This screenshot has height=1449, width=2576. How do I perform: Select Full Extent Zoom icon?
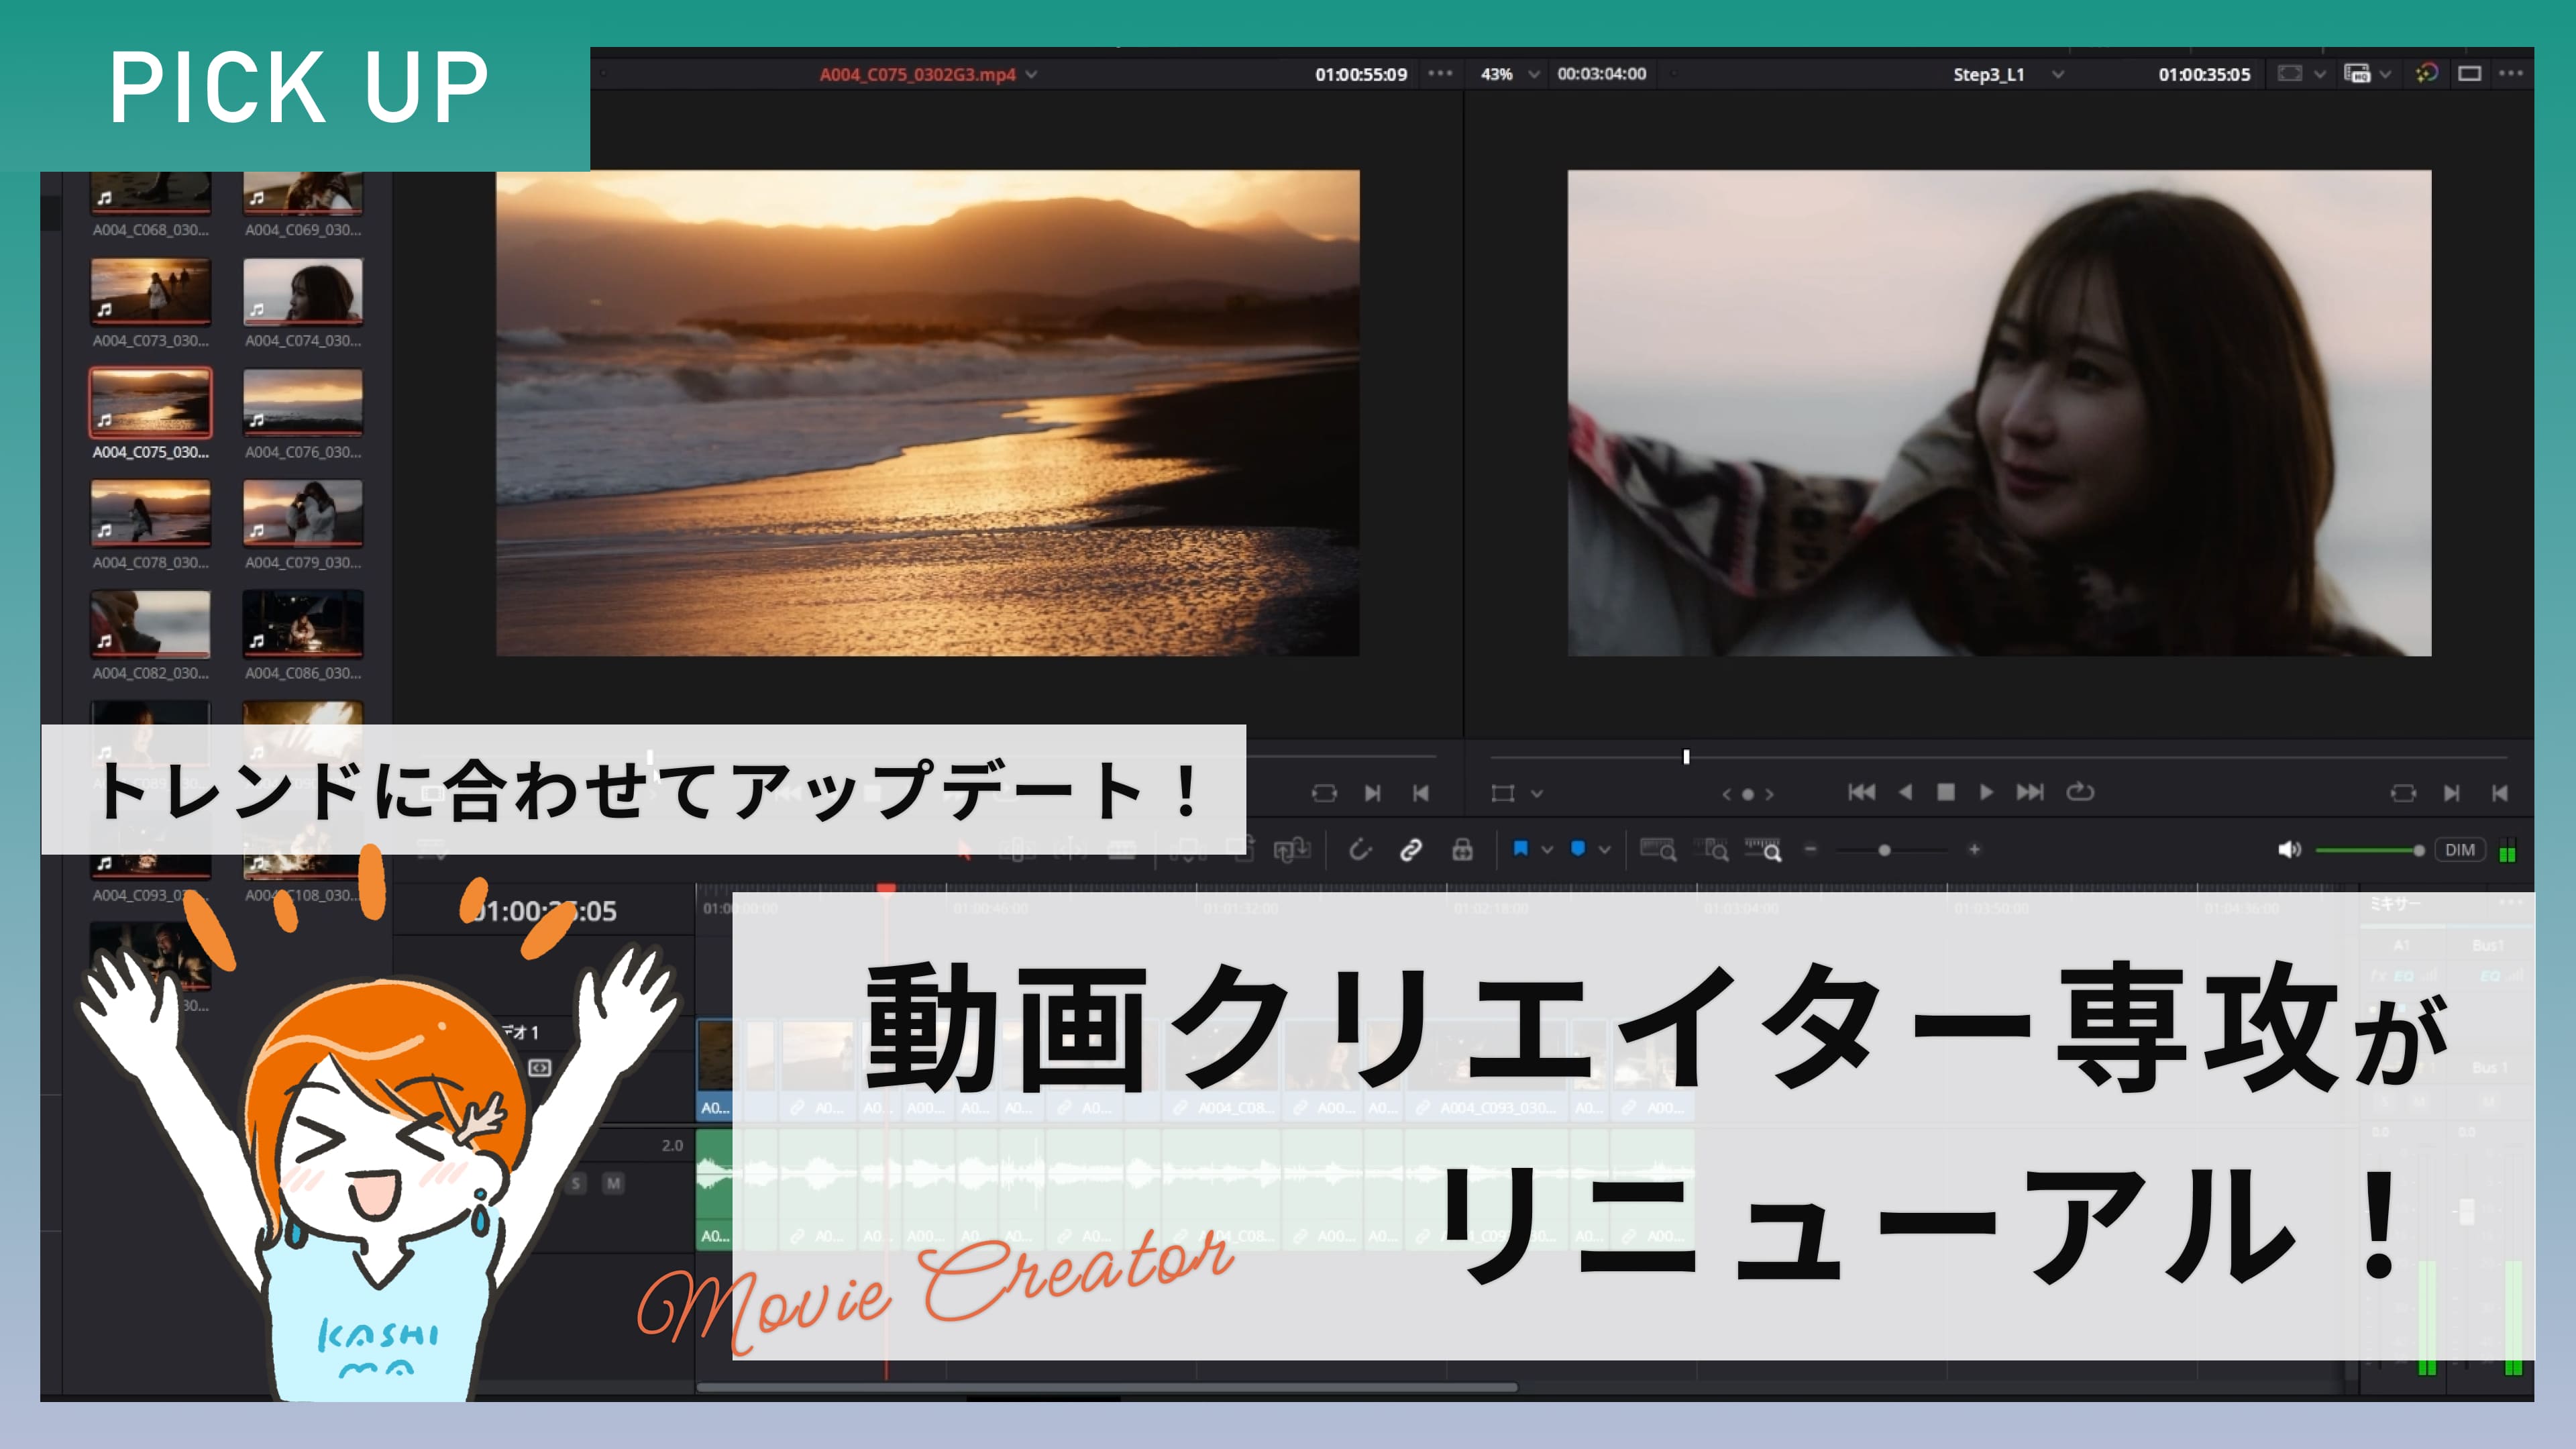click(1658, 850)
